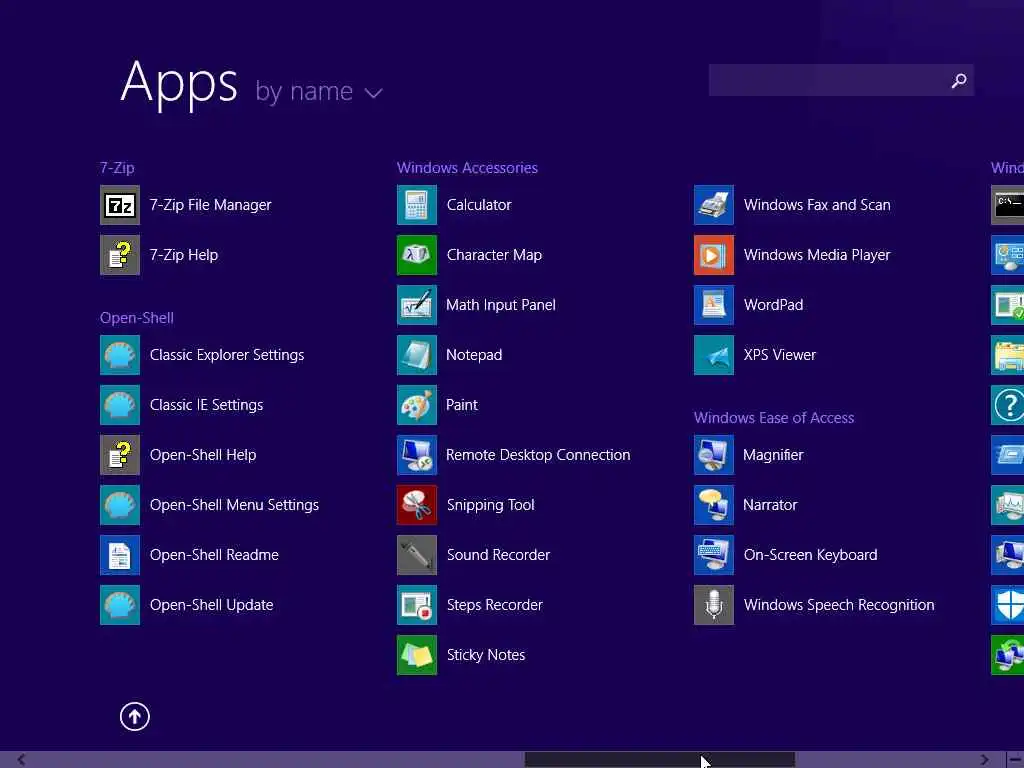Click the 'Open-Shell Menu Settings' label
This screenshot has height=768, width=1024.
[234, 505]
